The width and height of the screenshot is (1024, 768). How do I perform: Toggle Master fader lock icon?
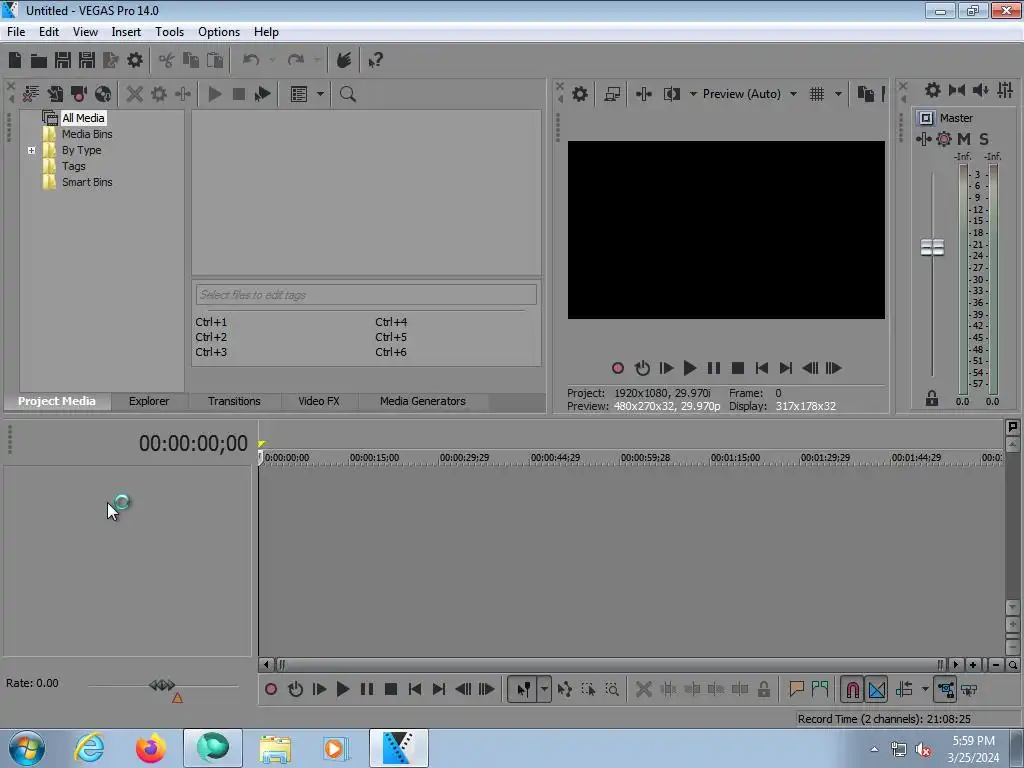tap(932, 398)
